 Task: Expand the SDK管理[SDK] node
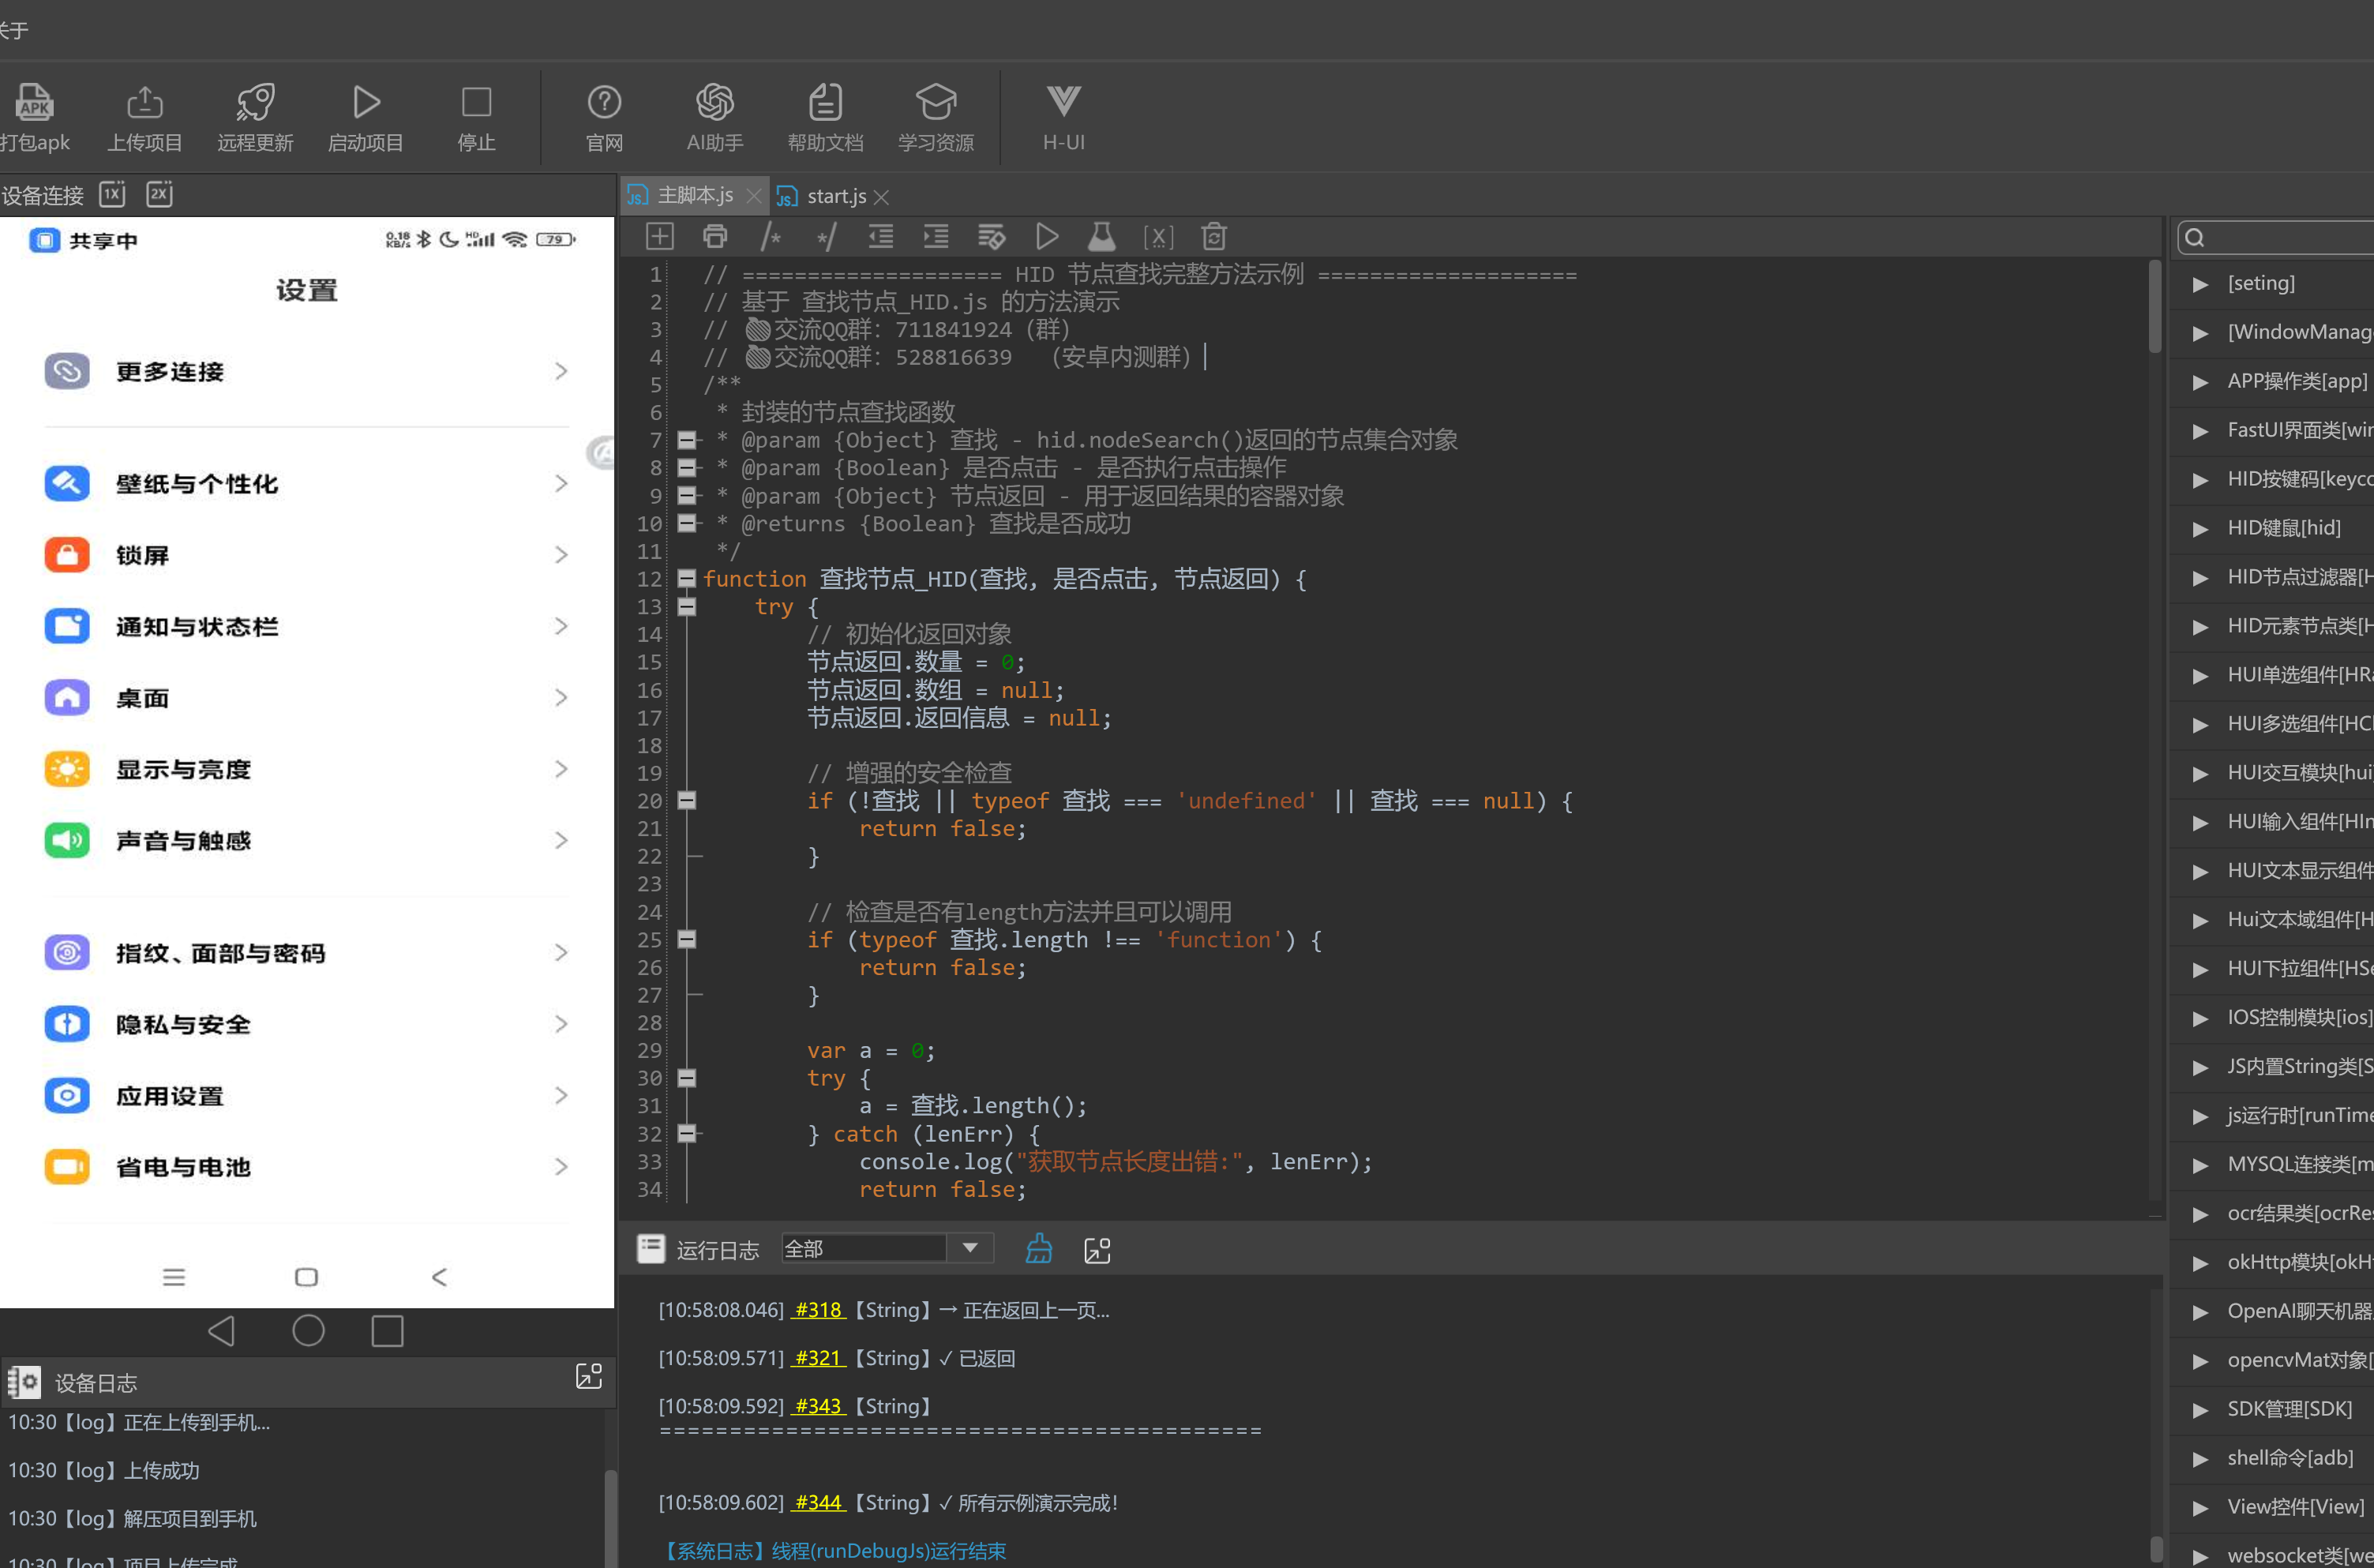(x=2200, y=1410)
